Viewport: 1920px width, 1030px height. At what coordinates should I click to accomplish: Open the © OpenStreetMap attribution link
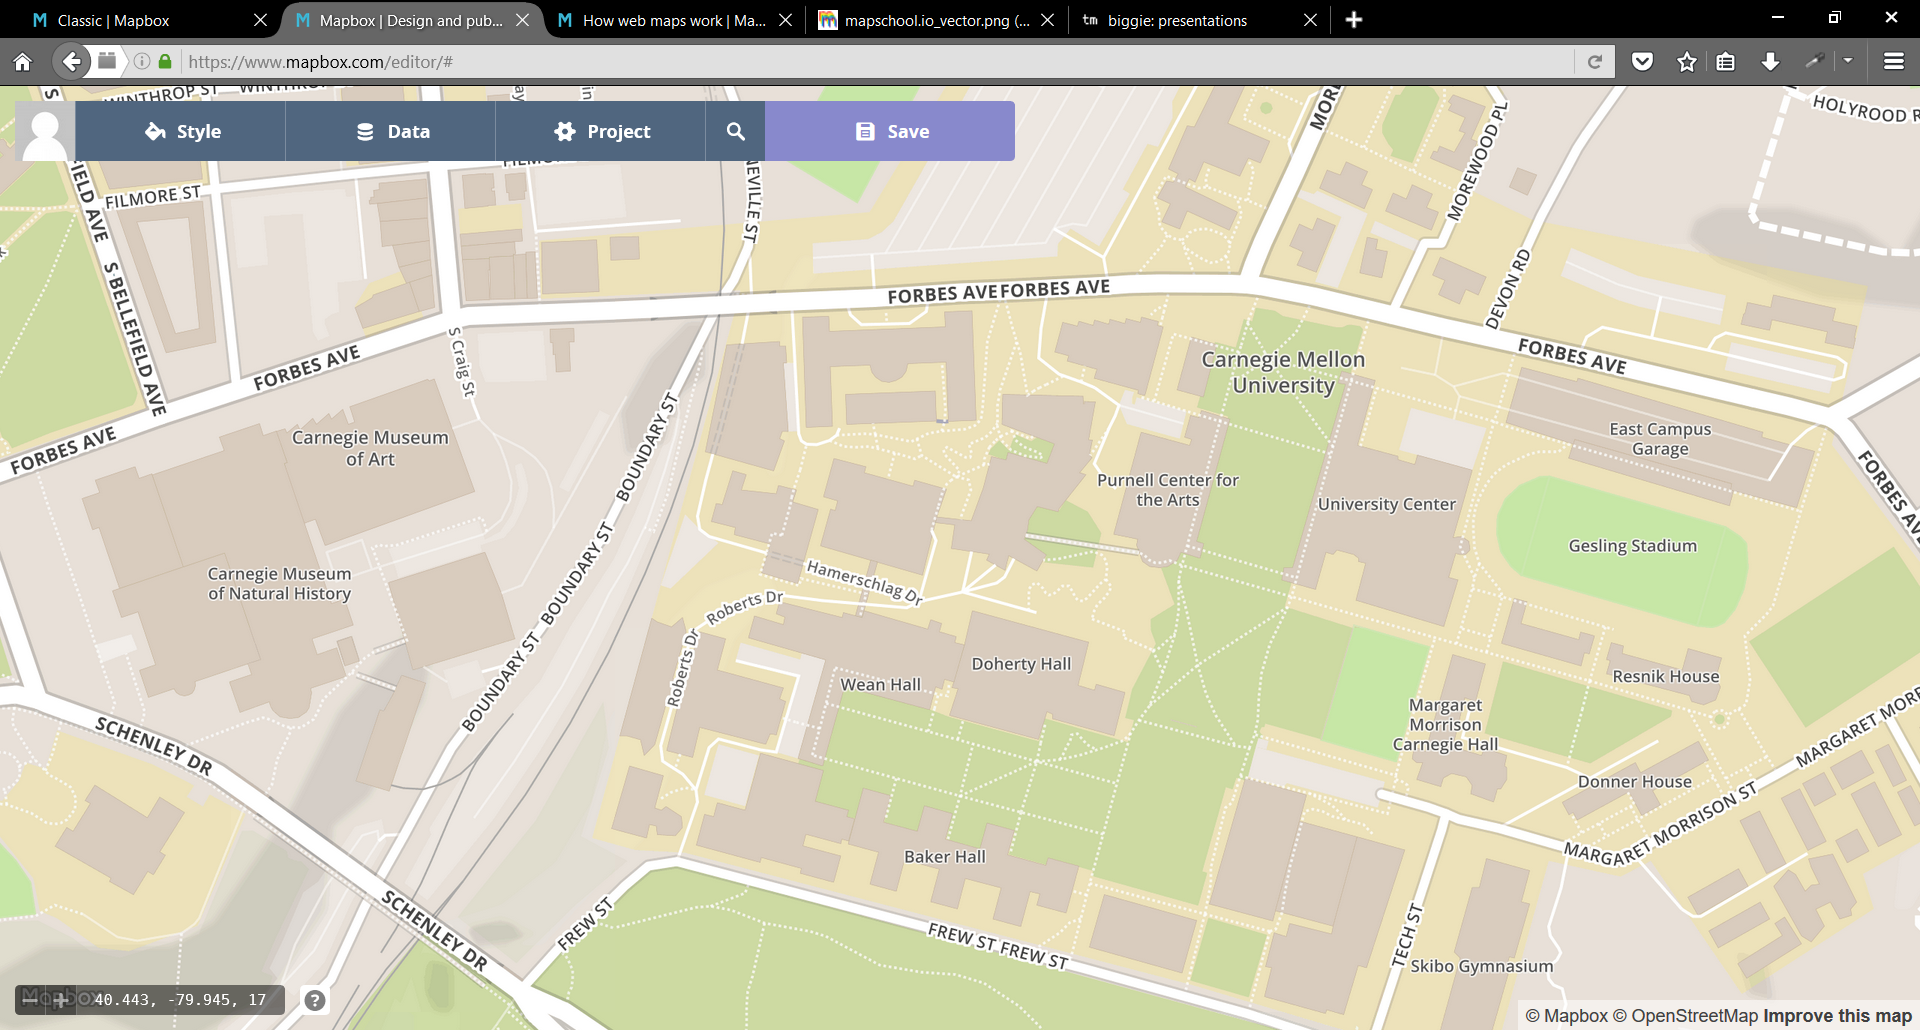pos(1685,1016)
